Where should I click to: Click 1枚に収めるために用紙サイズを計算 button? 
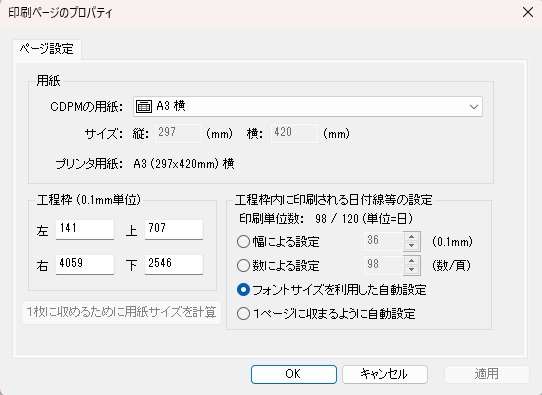coord(121,312)
